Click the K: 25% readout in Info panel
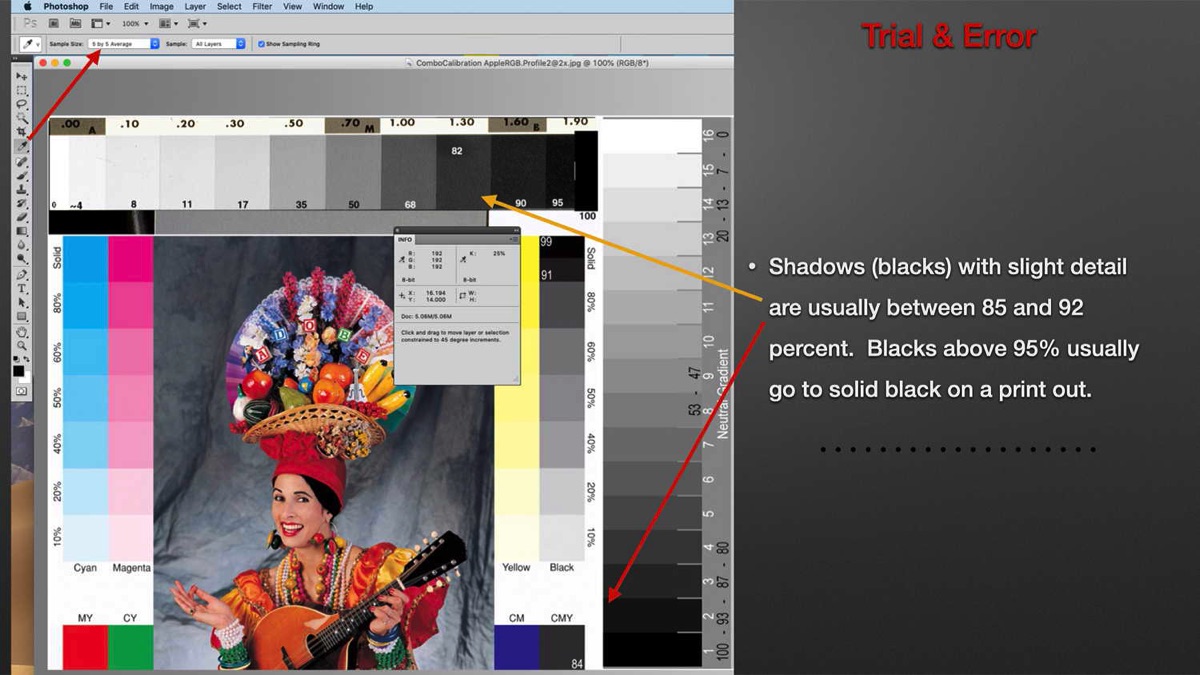Viewport: 1200px width, 675px height. [487, 253]
